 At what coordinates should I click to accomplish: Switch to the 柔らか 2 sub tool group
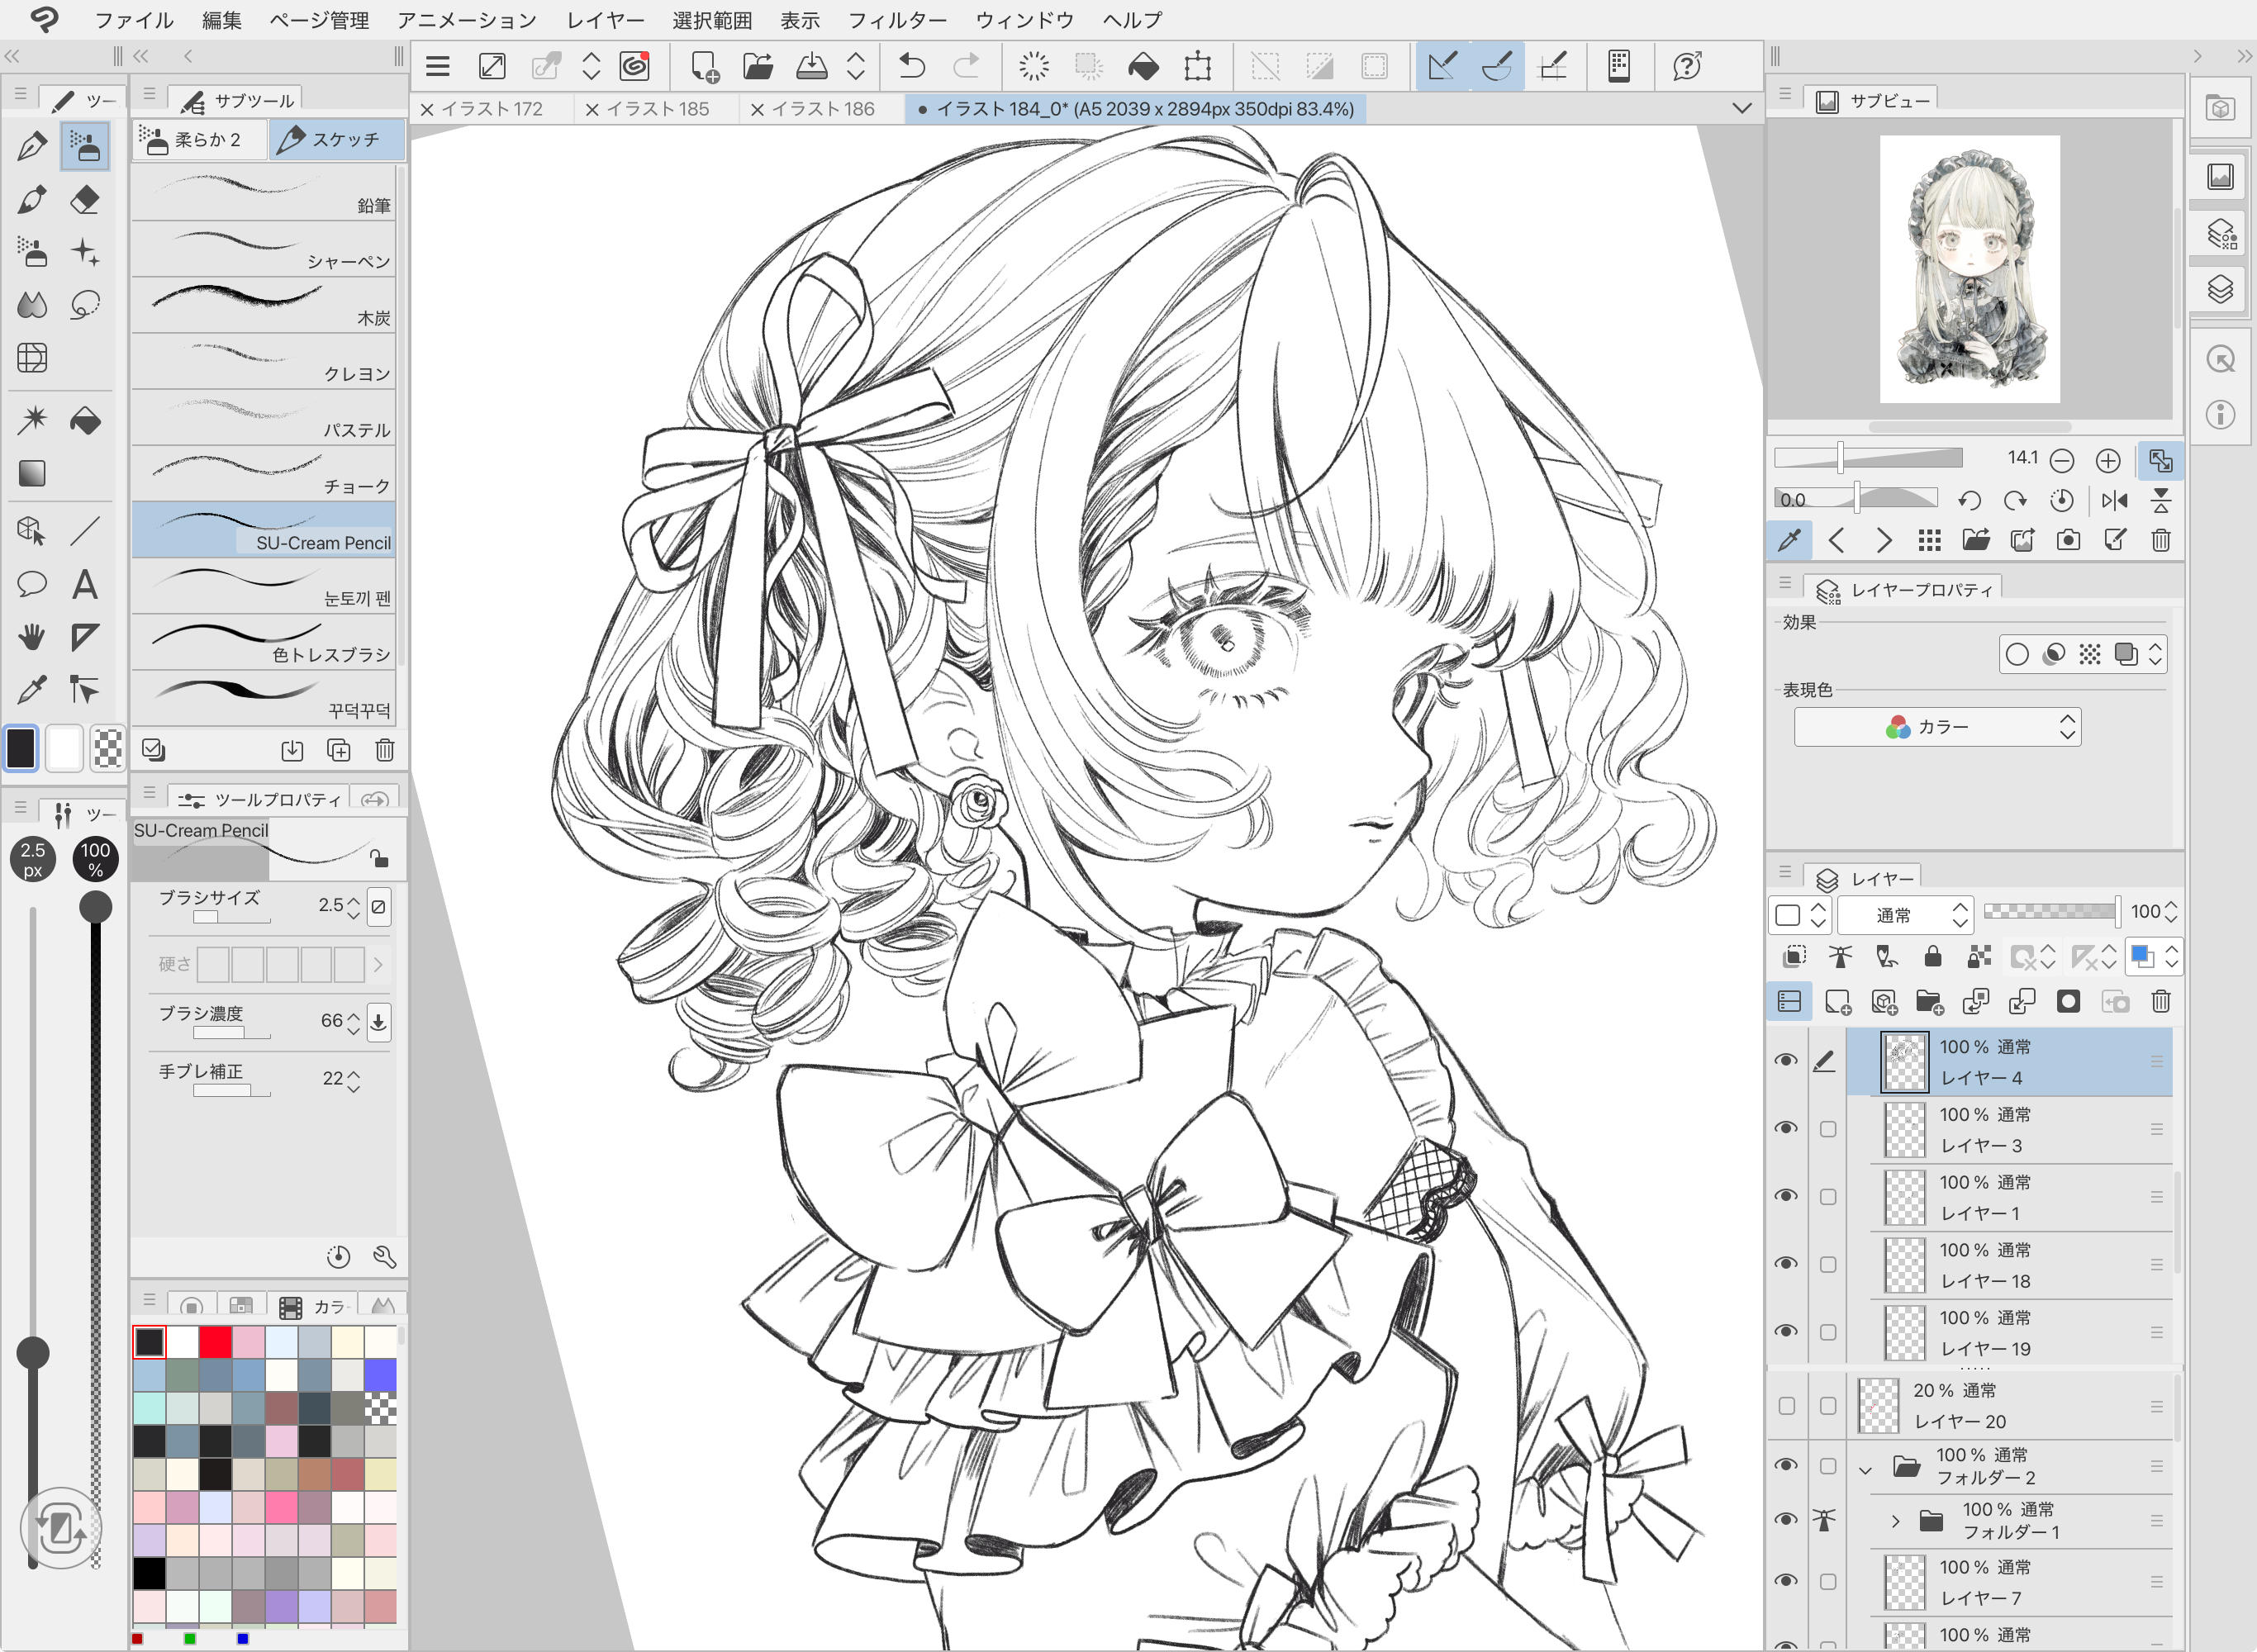(x=200, y=140)
